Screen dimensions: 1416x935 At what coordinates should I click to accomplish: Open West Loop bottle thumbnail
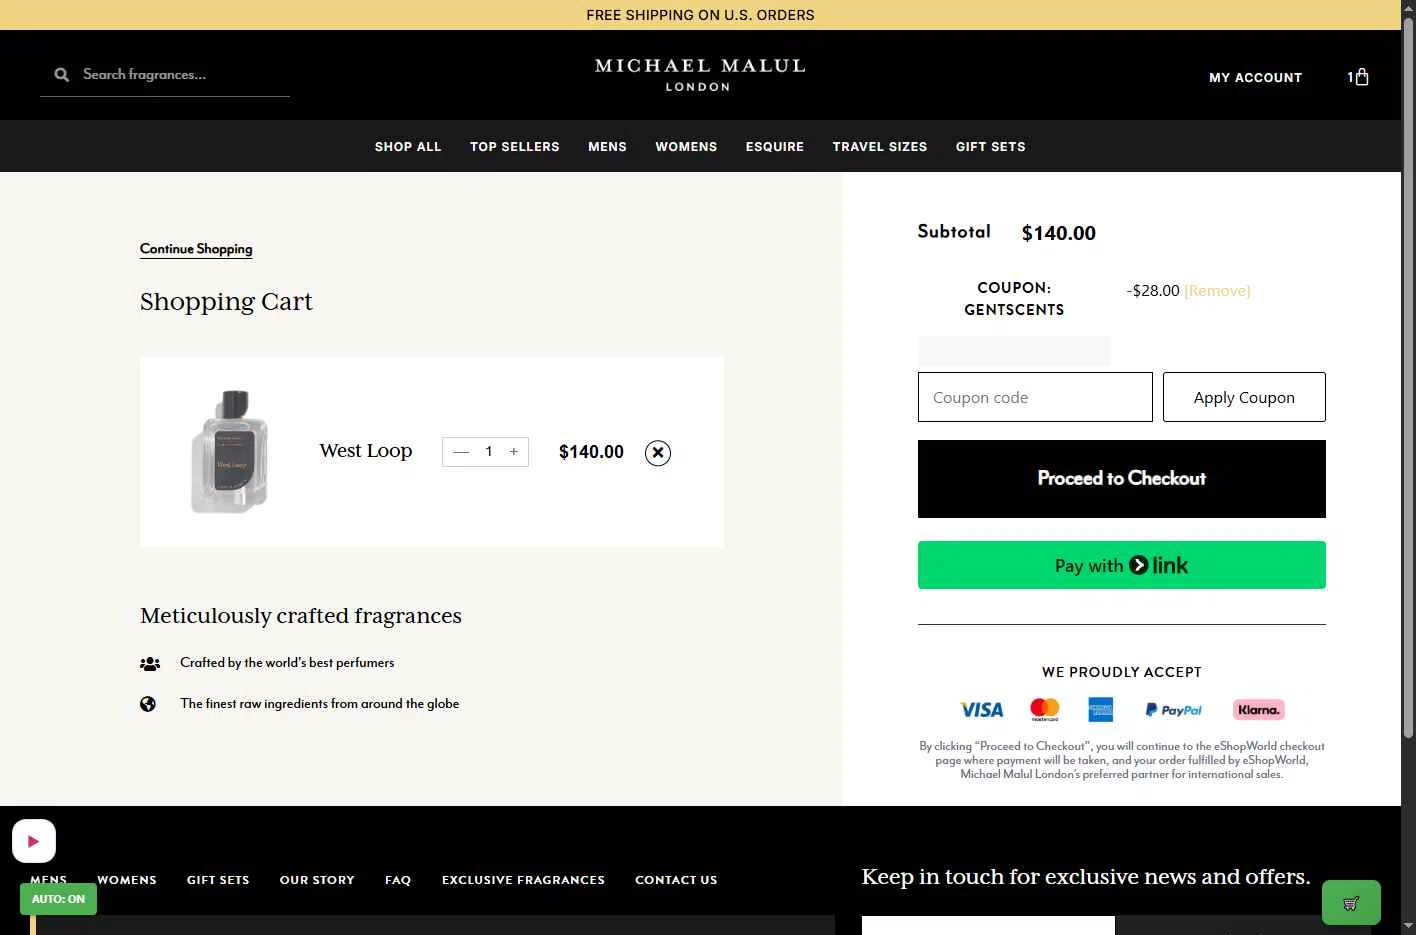point(230,452)
